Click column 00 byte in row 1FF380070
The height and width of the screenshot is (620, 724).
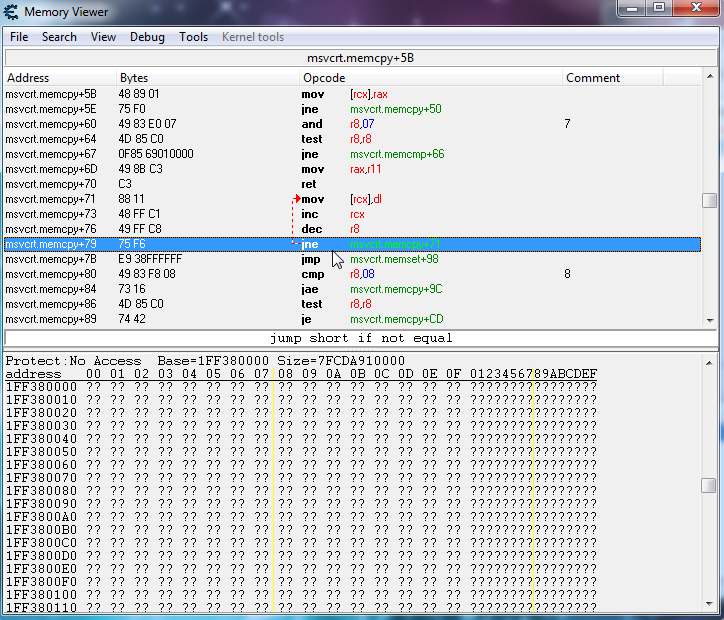point(93,478)
